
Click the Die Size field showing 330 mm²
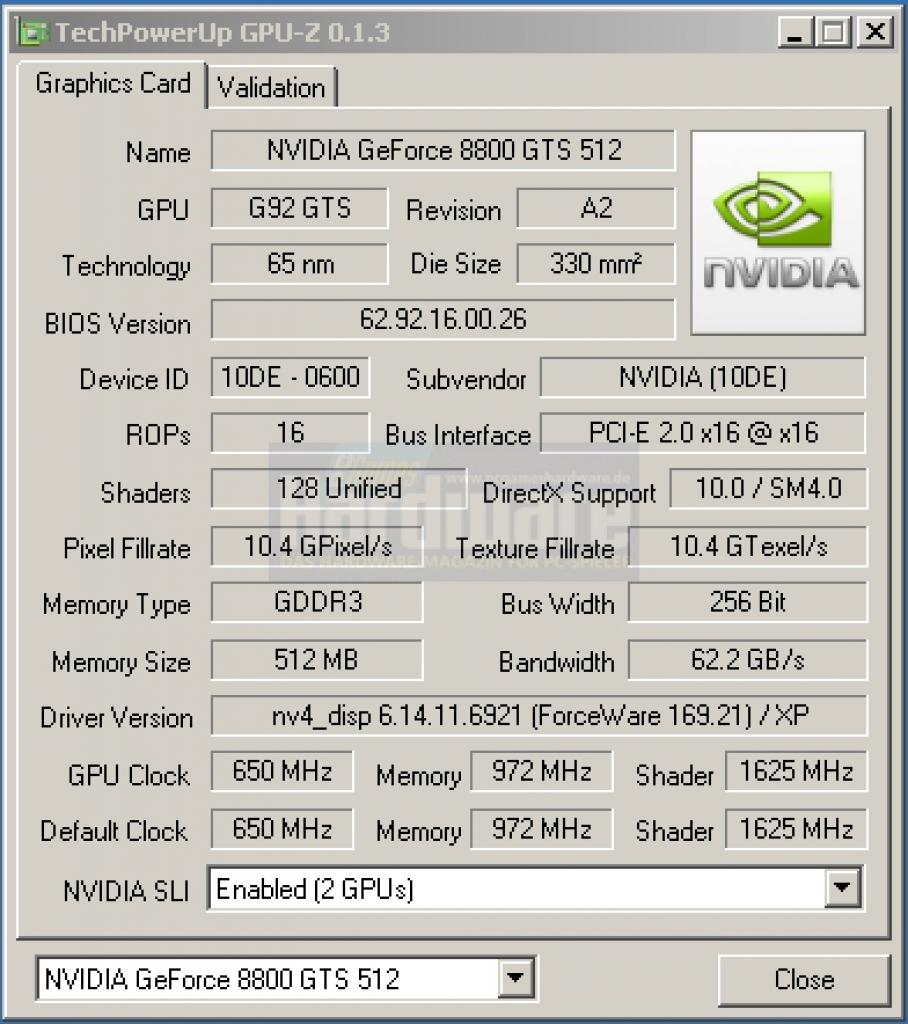pyautogui.click(x=596, y=264)
